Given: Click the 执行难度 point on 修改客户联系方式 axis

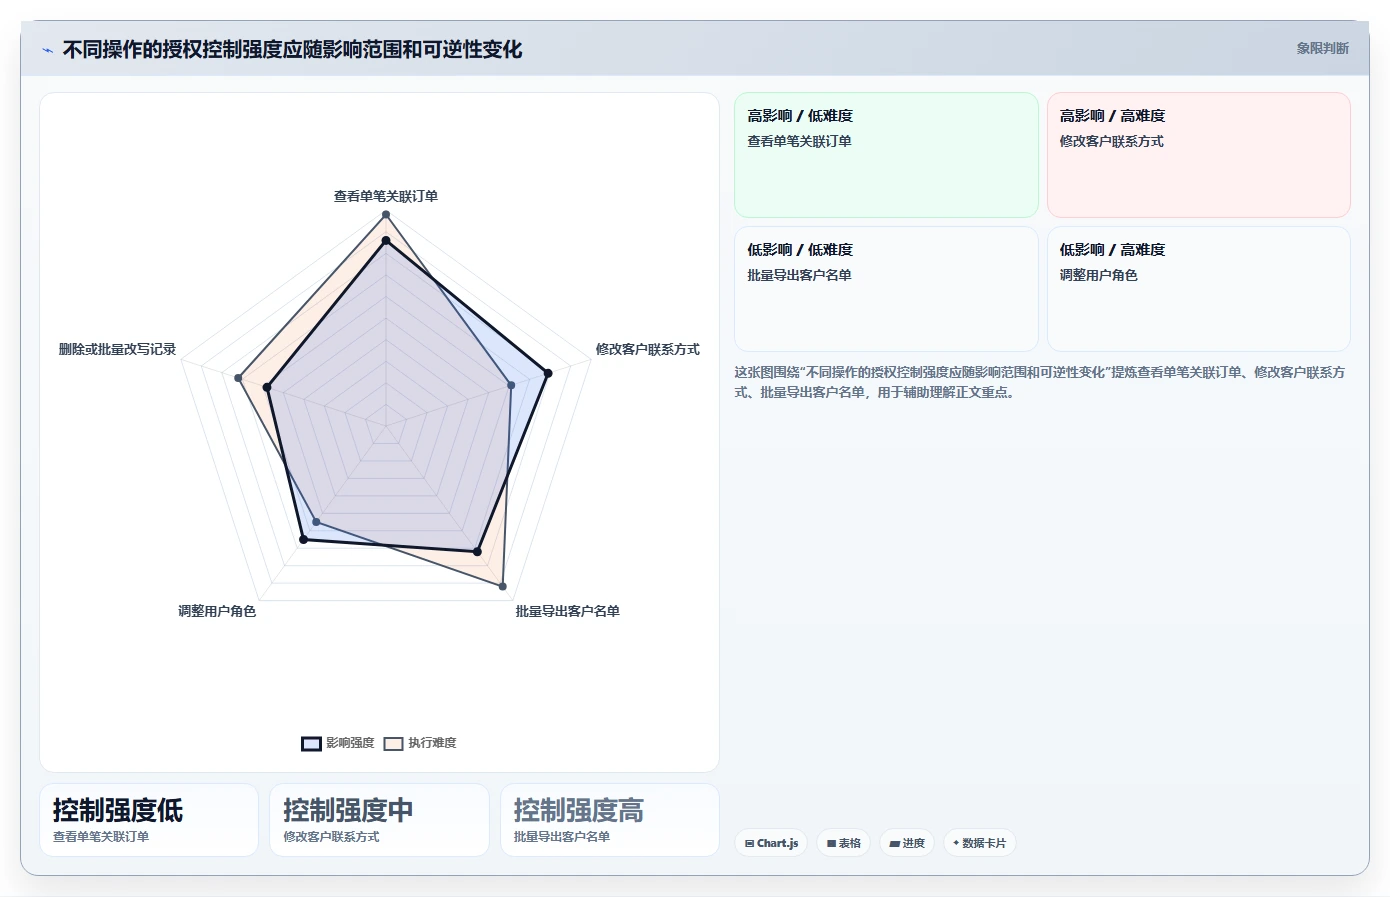Looking at the screenshot, I should click(x=511, y=385).
